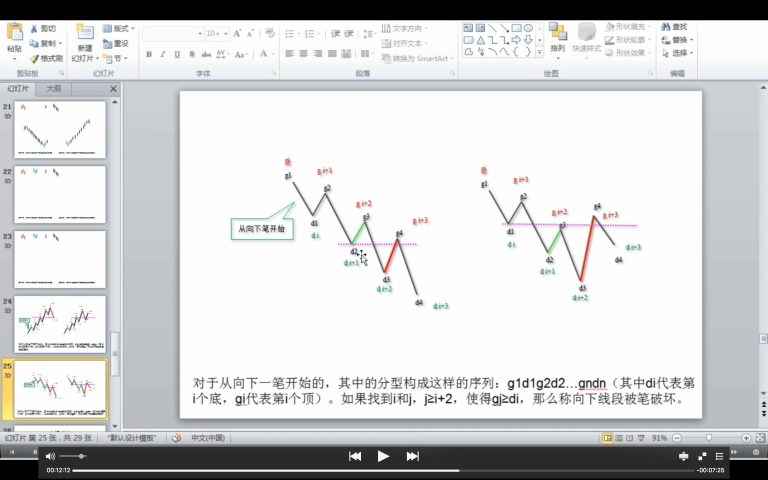Mute the video player volume icon
This screenshot has height=480, width=768.
tap(51, 456)
